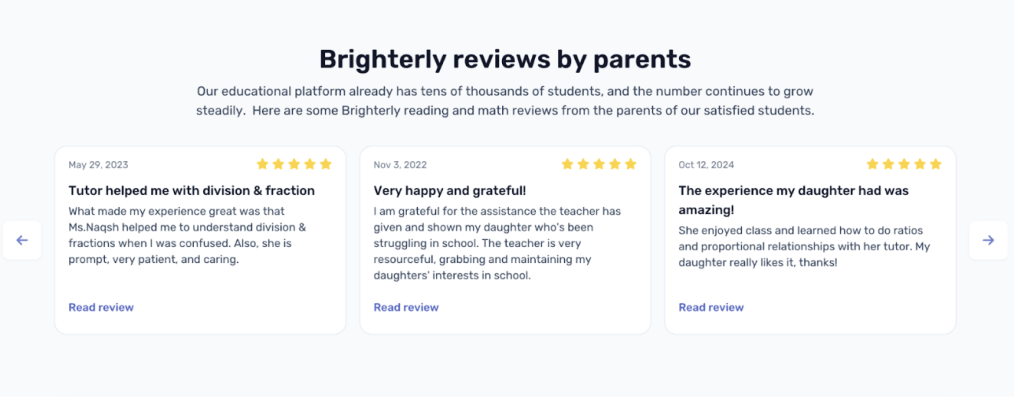Screen dimensions: 1024x405
Task: Click the star rating on Nov 3 review
Action: tap(598, 164)
